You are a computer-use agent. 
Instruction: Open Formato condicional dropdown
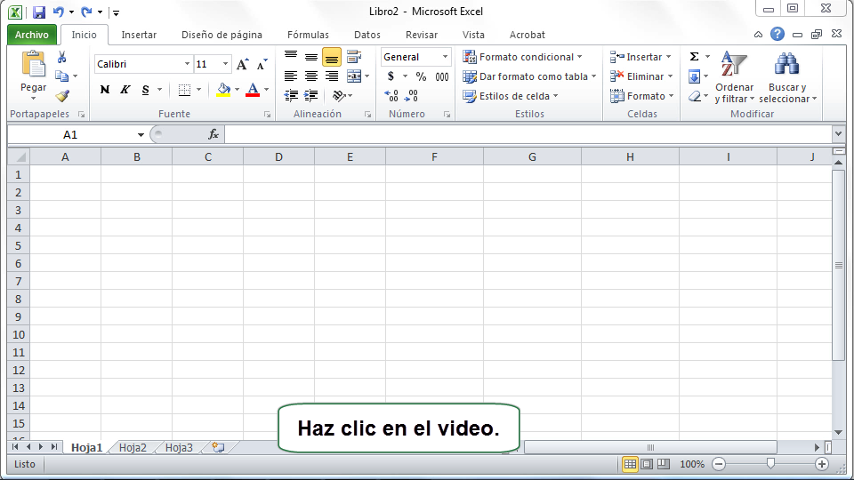[523, 57]
